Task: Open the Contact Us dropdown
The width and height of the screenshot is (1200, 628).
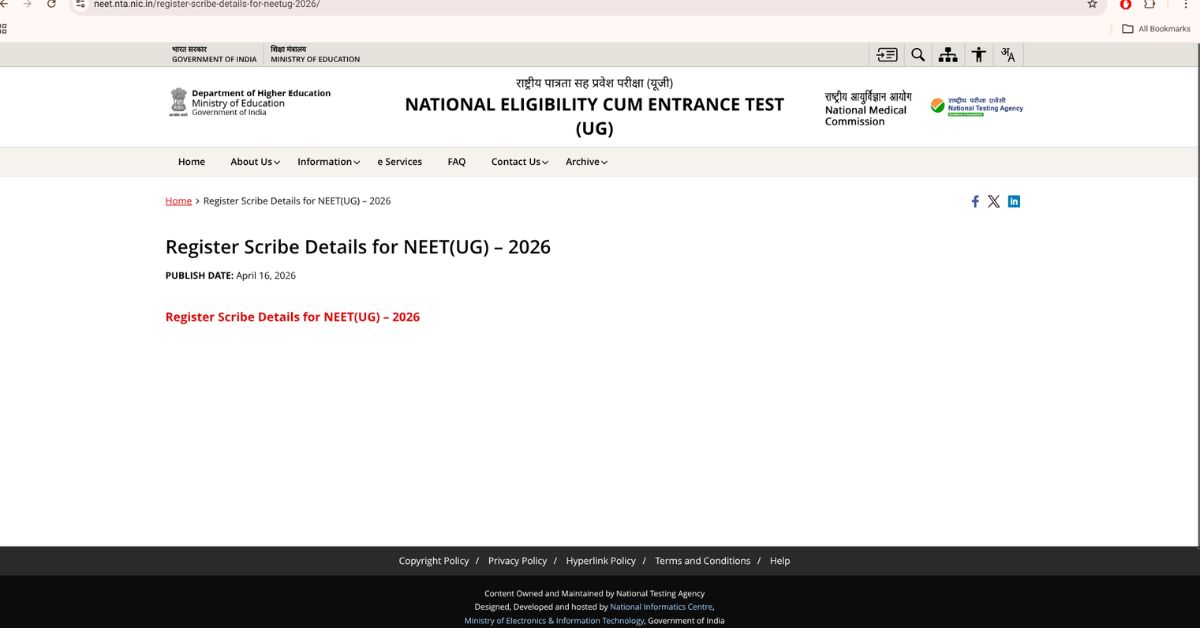Action: click(x=518, y=161)
